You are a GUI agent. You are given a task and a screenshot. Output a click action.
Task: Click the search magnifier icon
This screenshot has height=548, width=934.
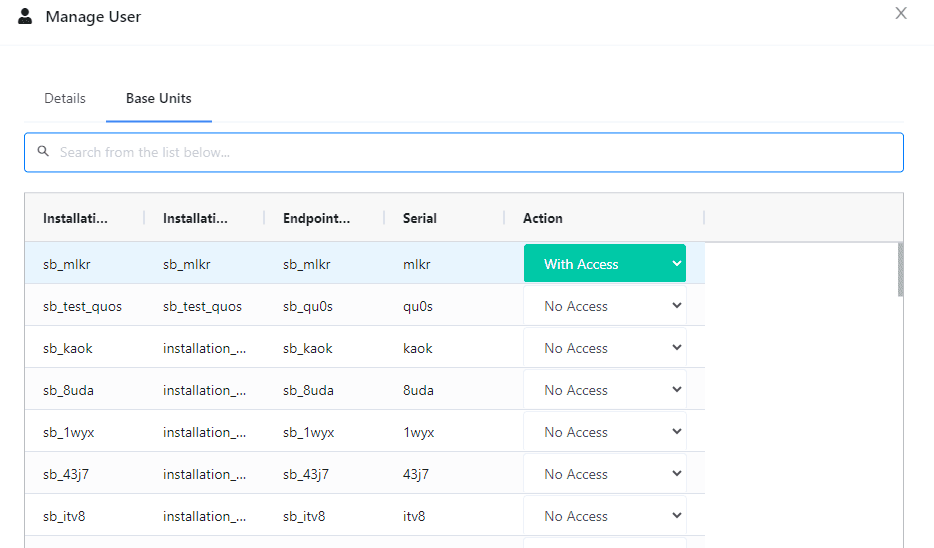tap(43, 151)
